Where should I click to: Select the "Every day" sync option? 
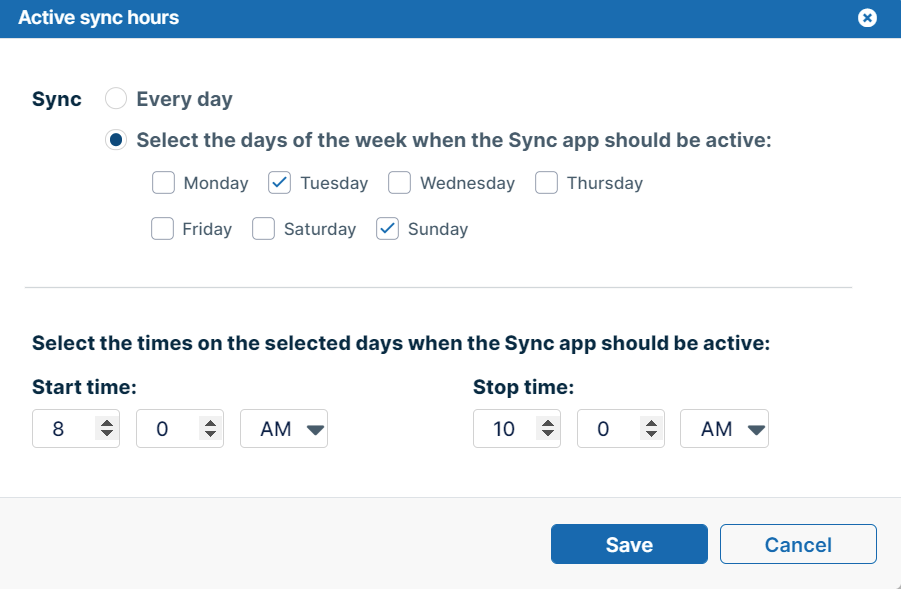pyautogui.click(x=115, y=98)
